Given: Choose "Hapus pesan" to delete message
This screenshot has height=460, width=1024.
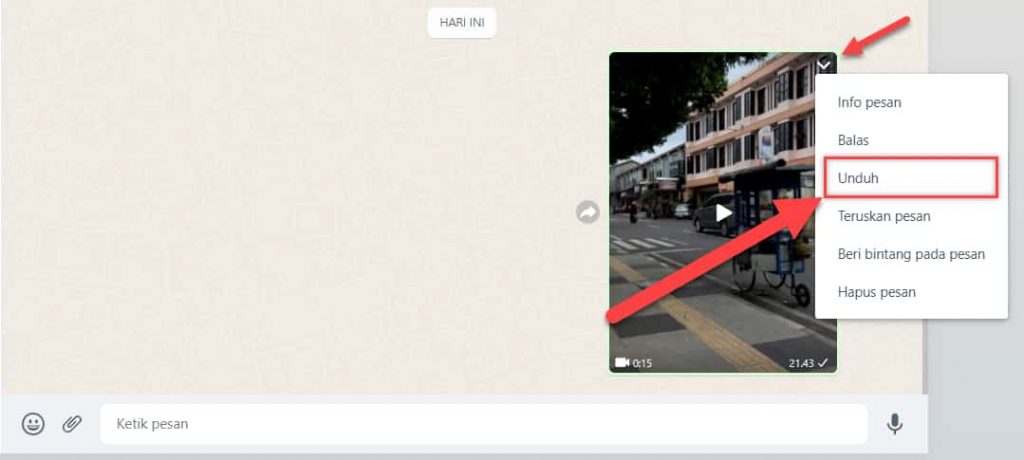Looking at the screenshot, I should tap(876, 292).
